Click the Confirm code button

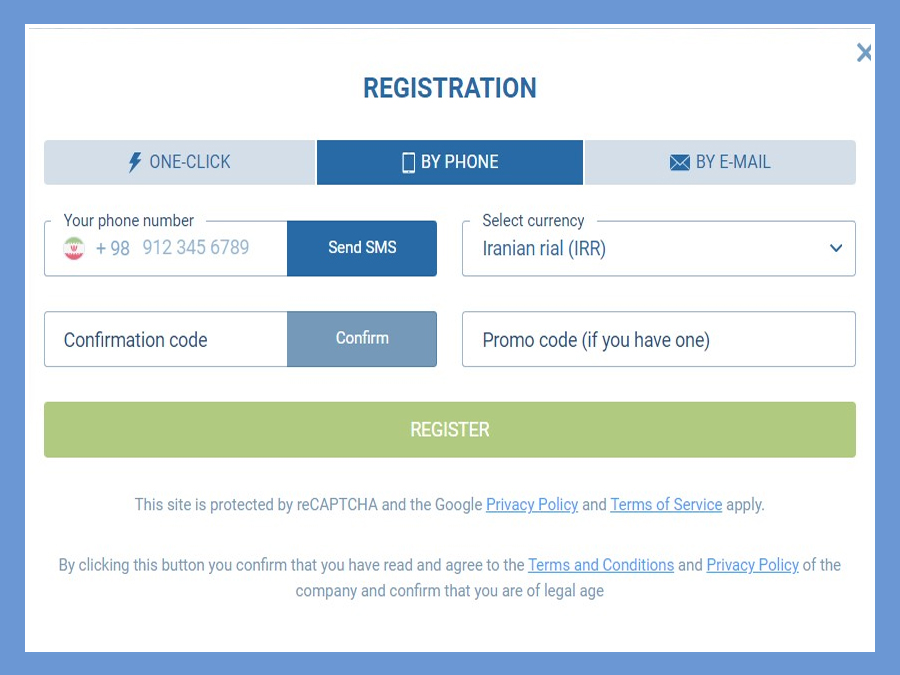[x=362, y=339]
